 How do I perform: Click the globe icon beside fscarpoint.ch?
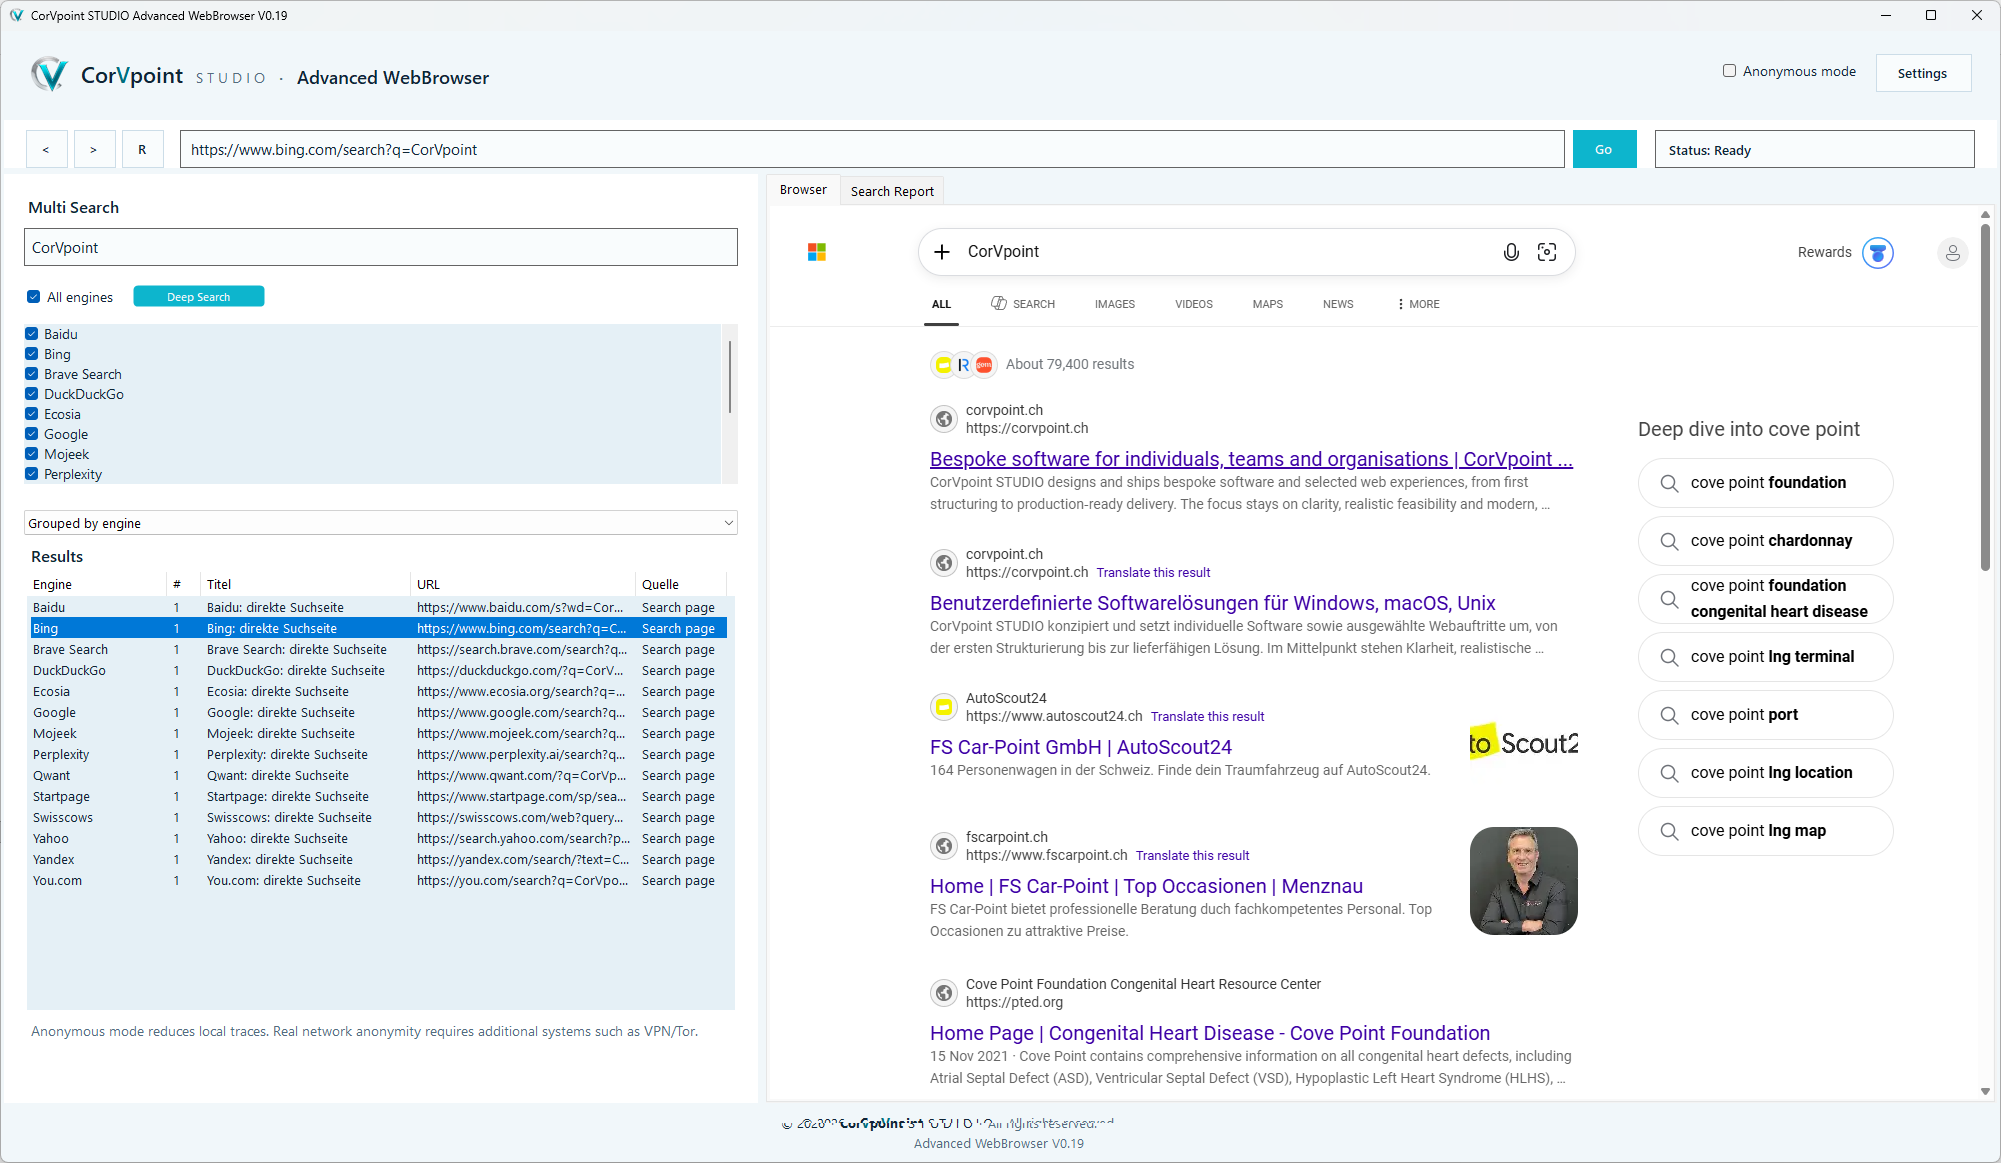point(944,846)
